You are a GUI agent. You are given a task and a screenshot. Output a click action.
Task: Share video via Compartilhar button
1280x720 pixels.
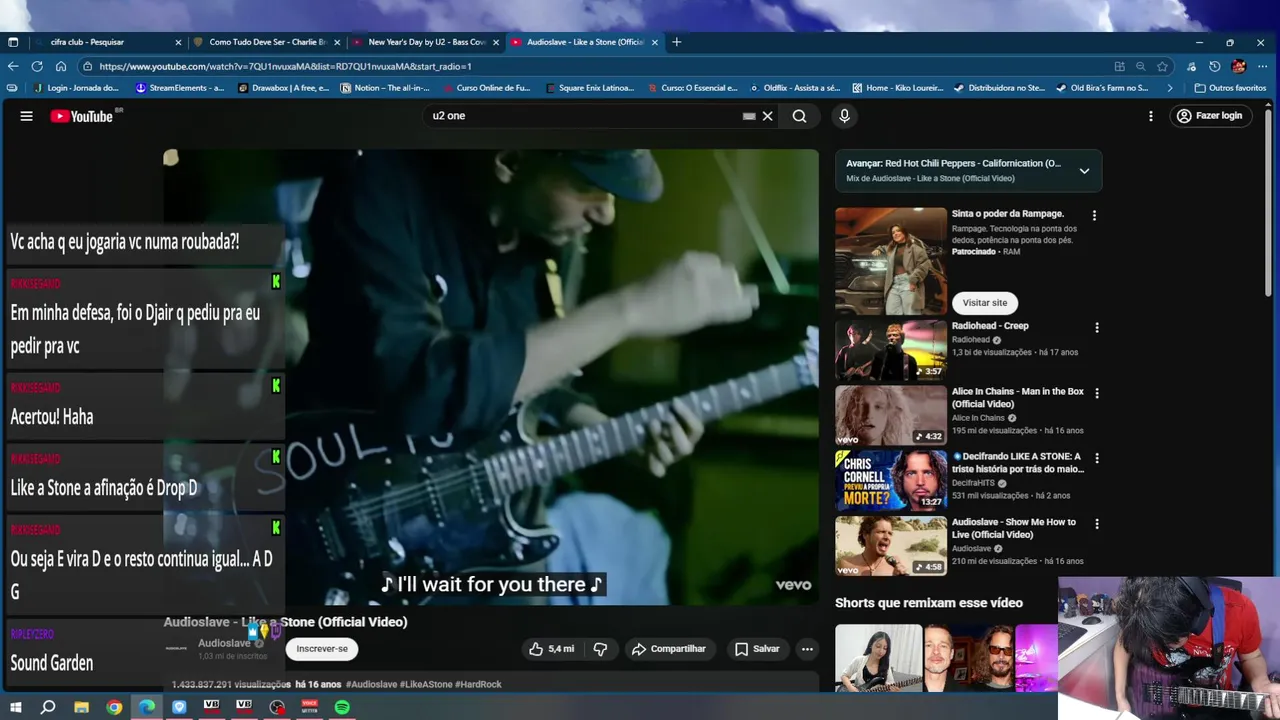coord(668,649)
